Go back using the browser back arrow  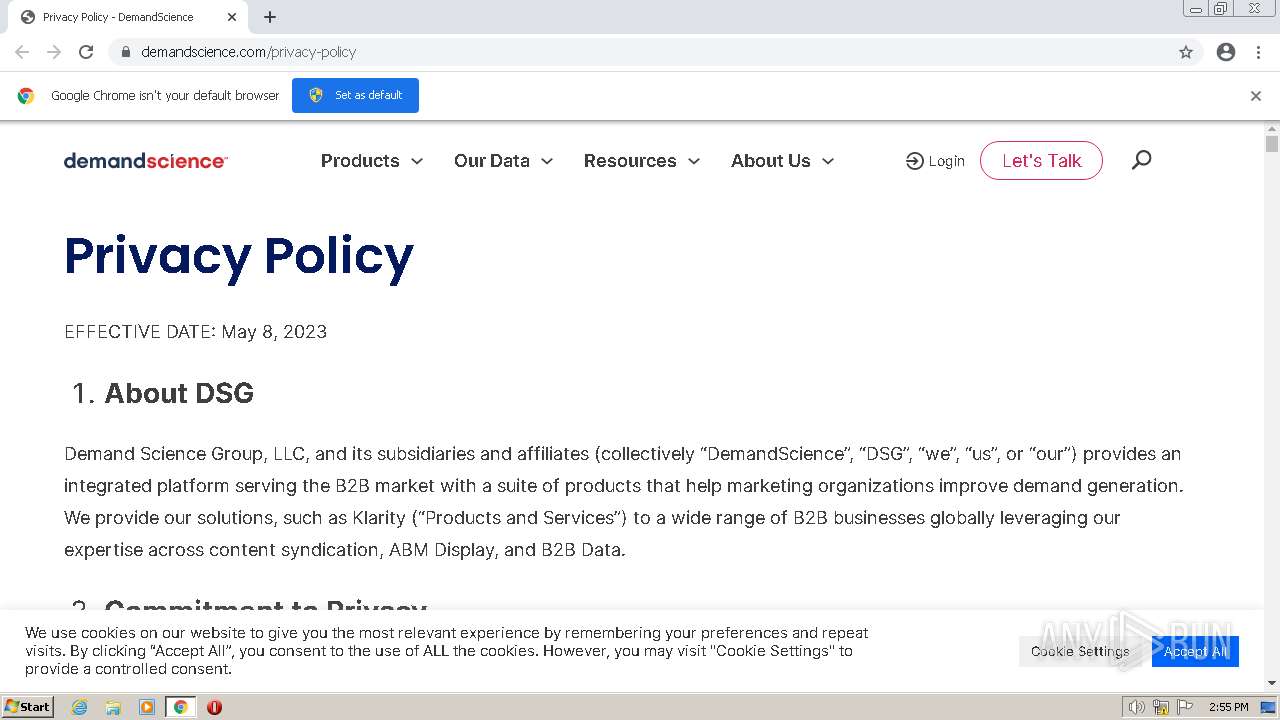tap(22, 52)
